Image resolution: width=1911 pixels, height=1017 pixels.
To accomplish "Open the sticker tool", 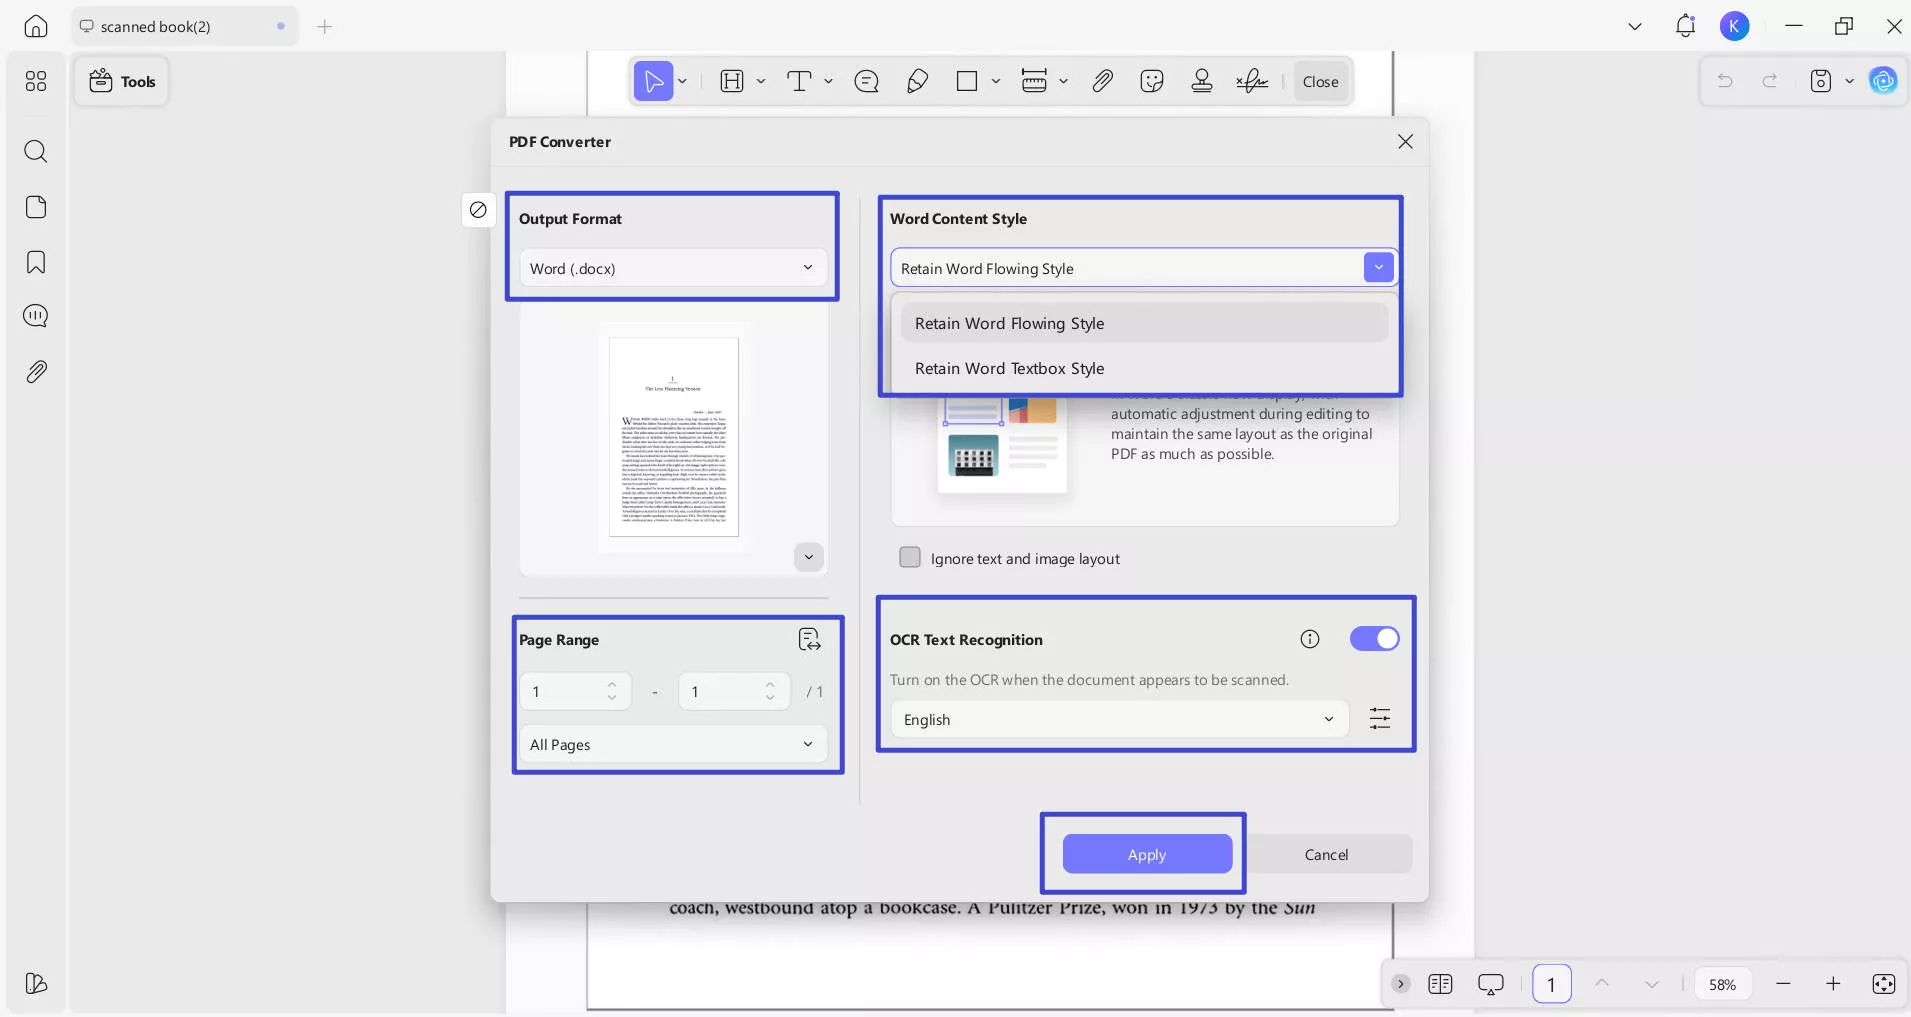I will coord(1152,81).
